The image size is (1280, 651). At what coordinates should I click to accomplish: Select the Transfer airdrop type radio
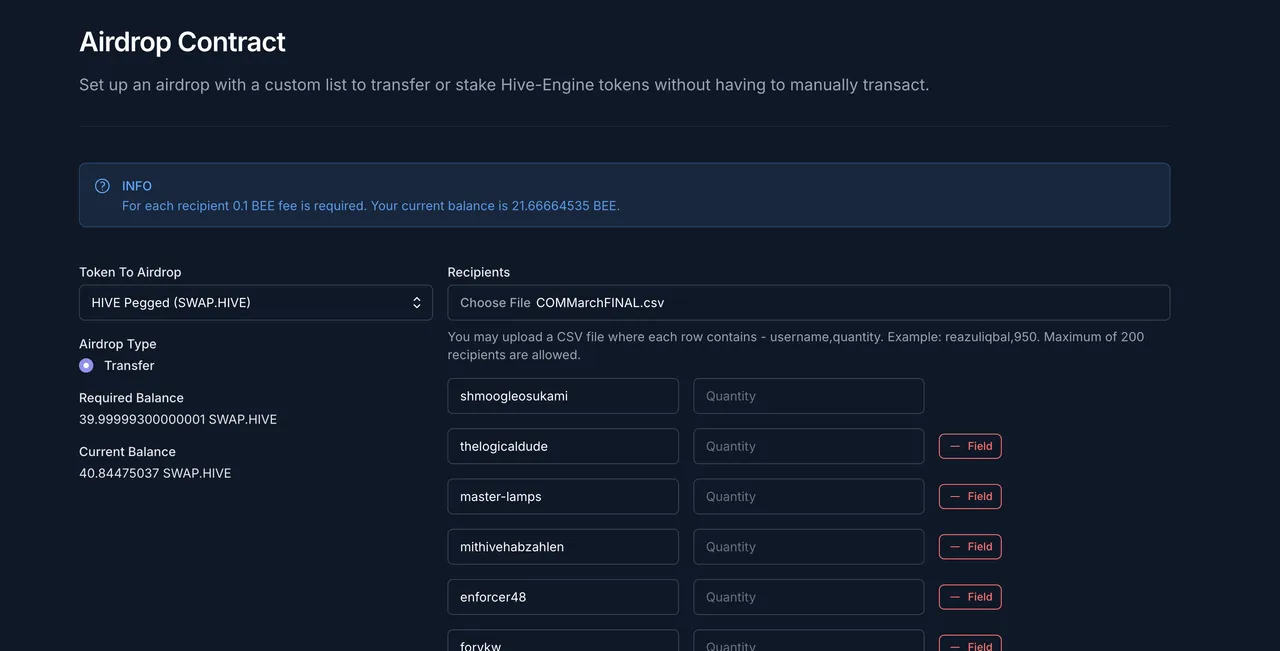(86, 365)
